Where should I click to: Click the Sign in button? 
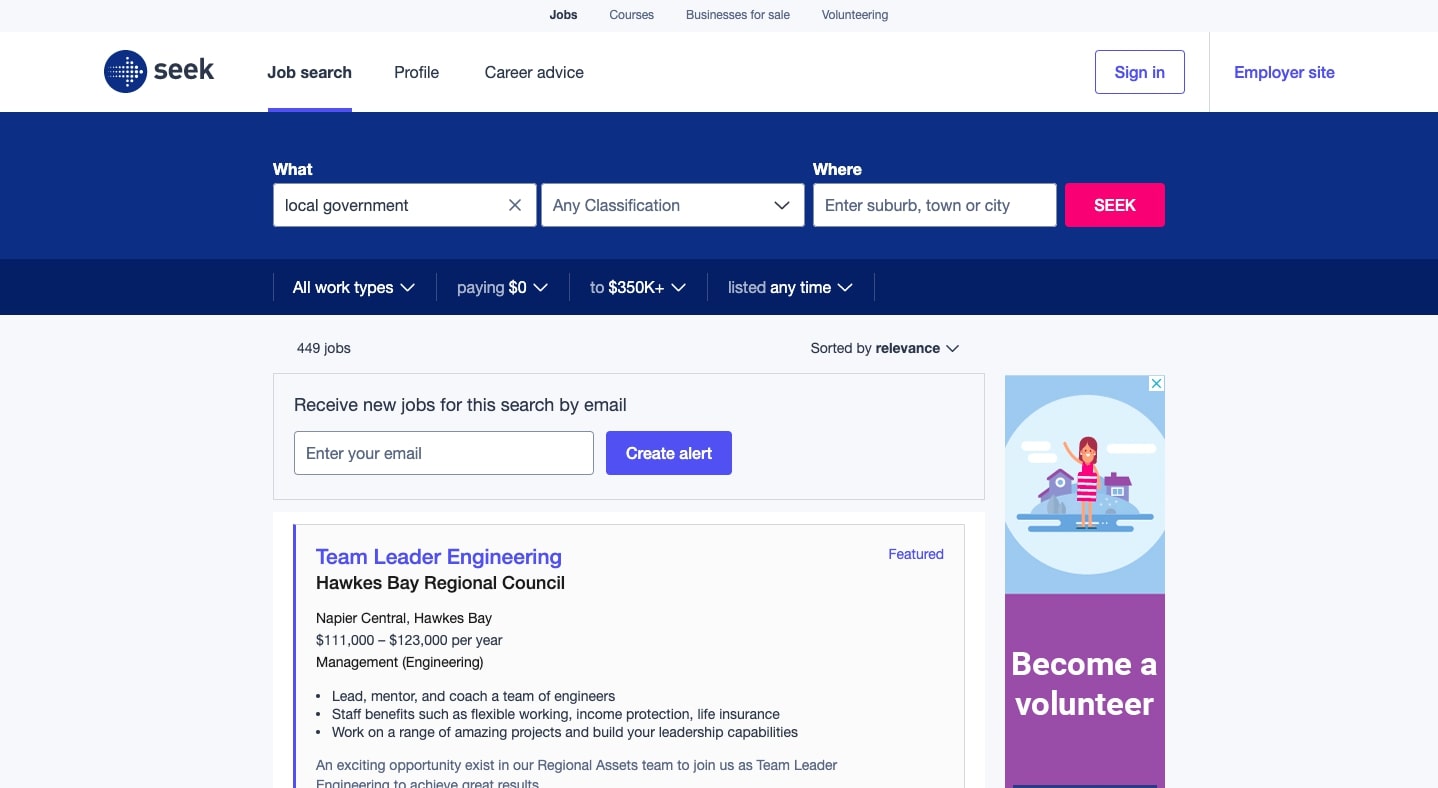(1140, 72)
